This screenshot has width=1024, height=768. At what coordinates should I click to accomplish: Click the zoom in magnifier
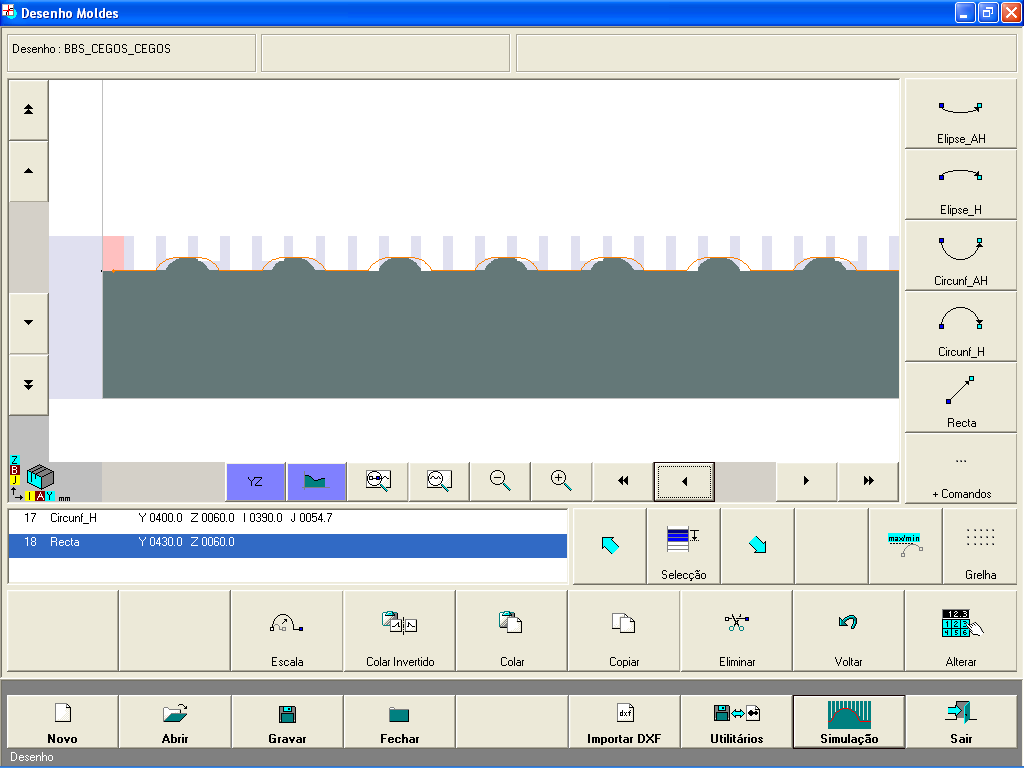pos(562,481)
